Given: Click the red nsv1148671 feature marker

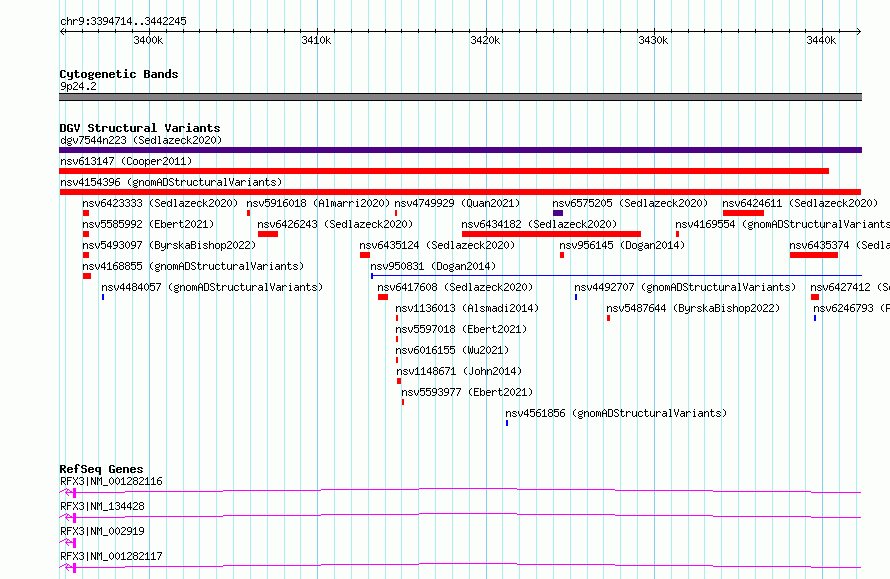Looking at the screenshot, I should click(x=399, y=381).
